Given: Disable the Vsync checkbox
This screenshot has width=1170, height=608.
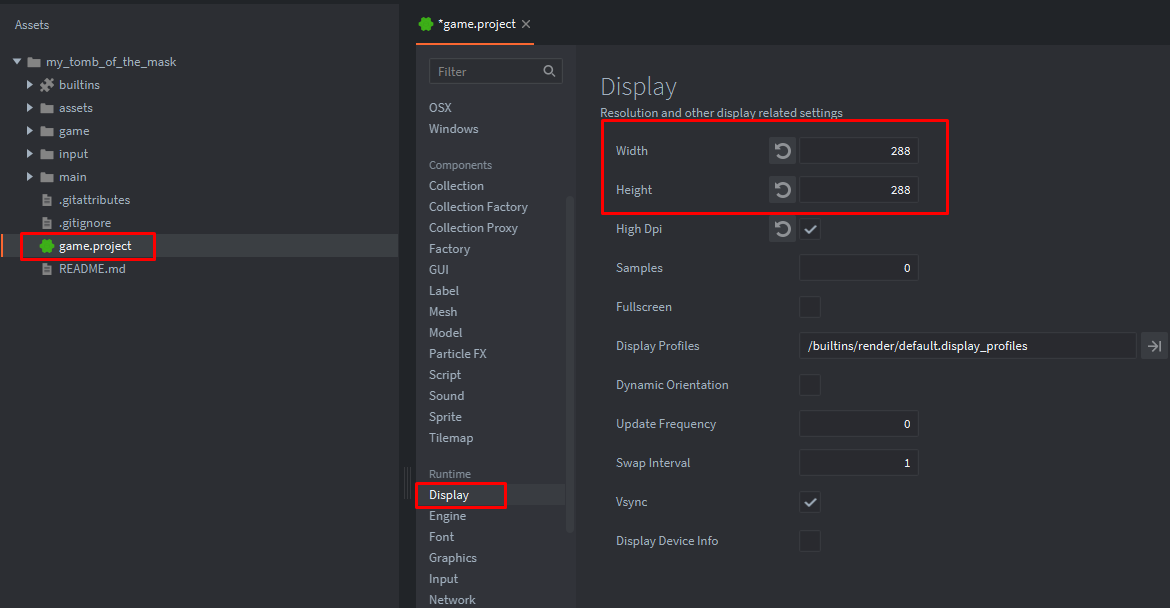Looking at the screenshot, I should 810,502.
